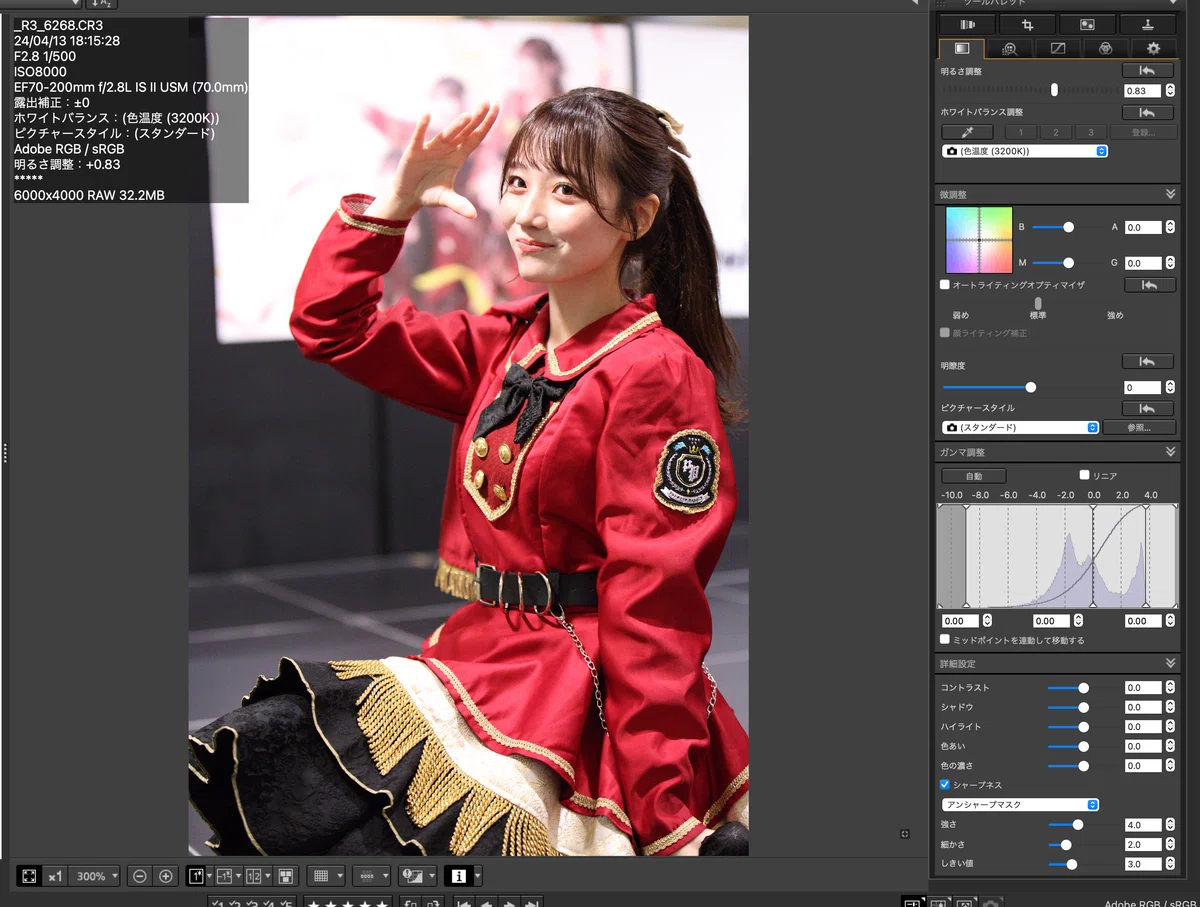Viewport: 1200px width, 907px height.
Task: Show the grid overlay icon
Action: tap(321, 876)
